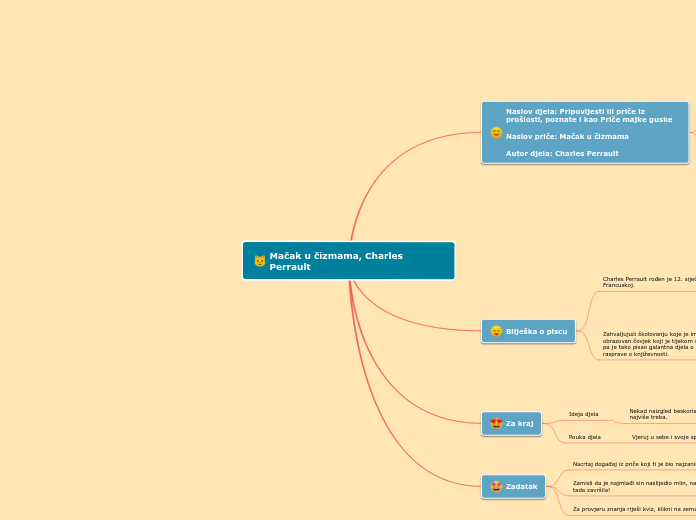Screen dimensions: 696x520
Task: Click the text starting Nekad naizgled beskoris
Action: (x=662, y=414)
